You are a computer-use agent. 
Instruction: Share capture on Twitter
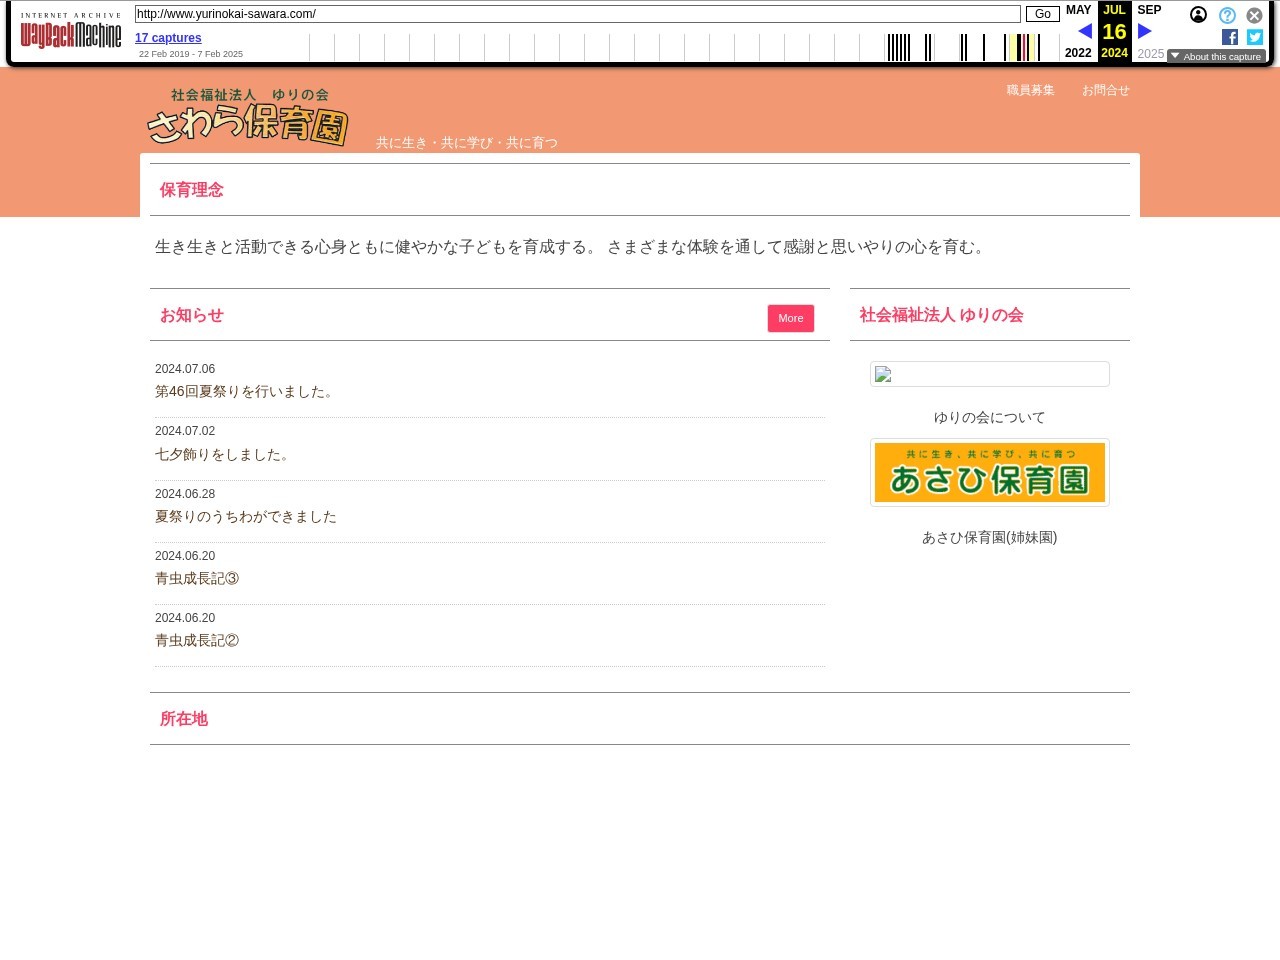click(x=1255, y=37)
